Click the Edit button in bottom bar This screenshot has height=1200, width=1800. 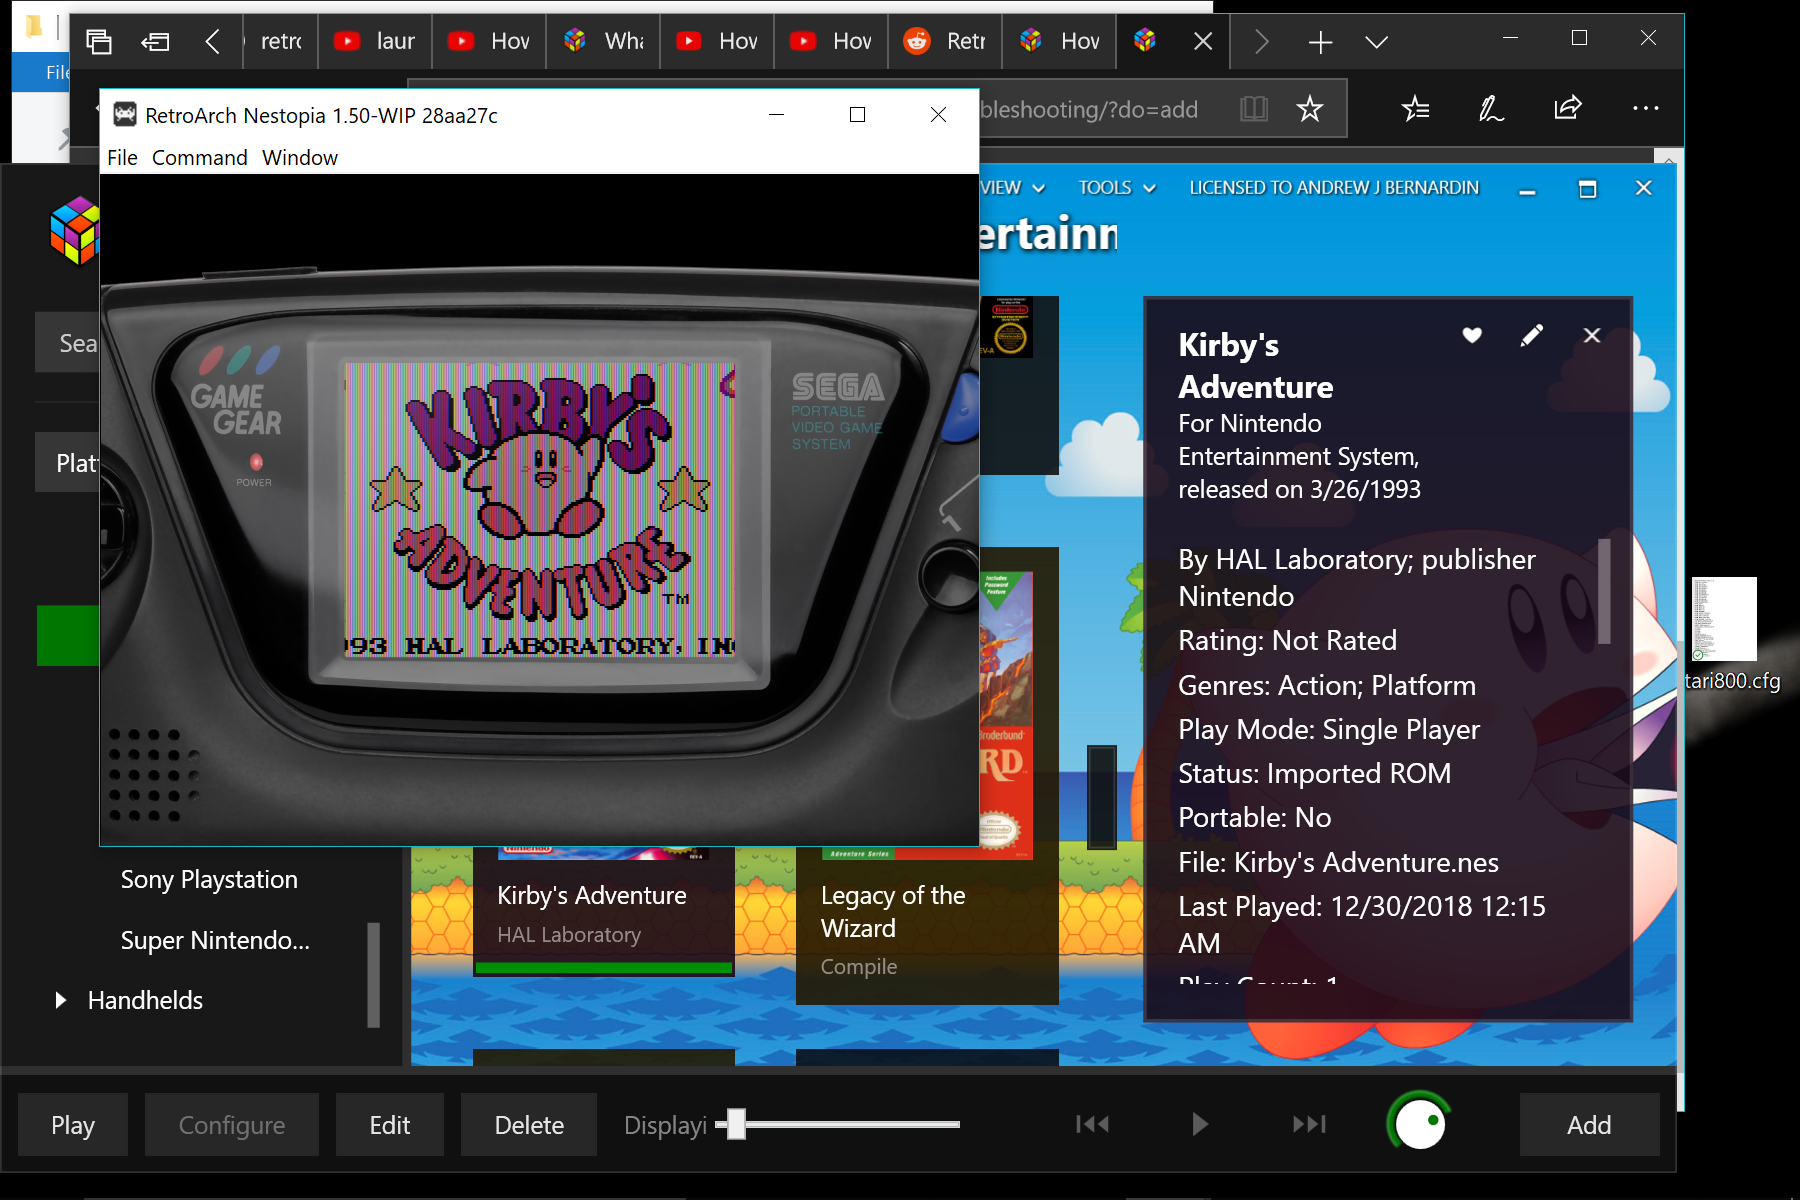pyautogui.click(x=390, y=1125)
